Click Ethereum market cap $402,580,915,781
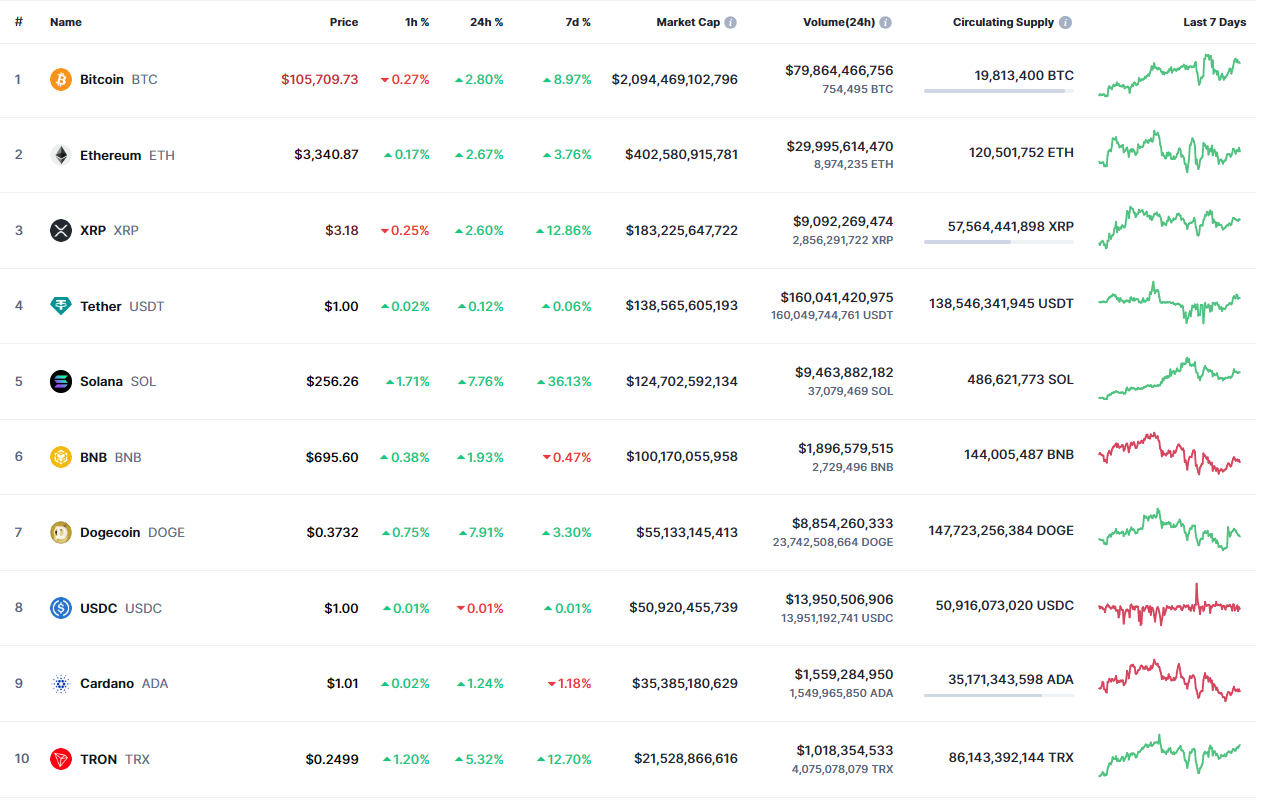Image resolution: width=1268 pixels, height=802 pixels. click(x=682, y=155)
